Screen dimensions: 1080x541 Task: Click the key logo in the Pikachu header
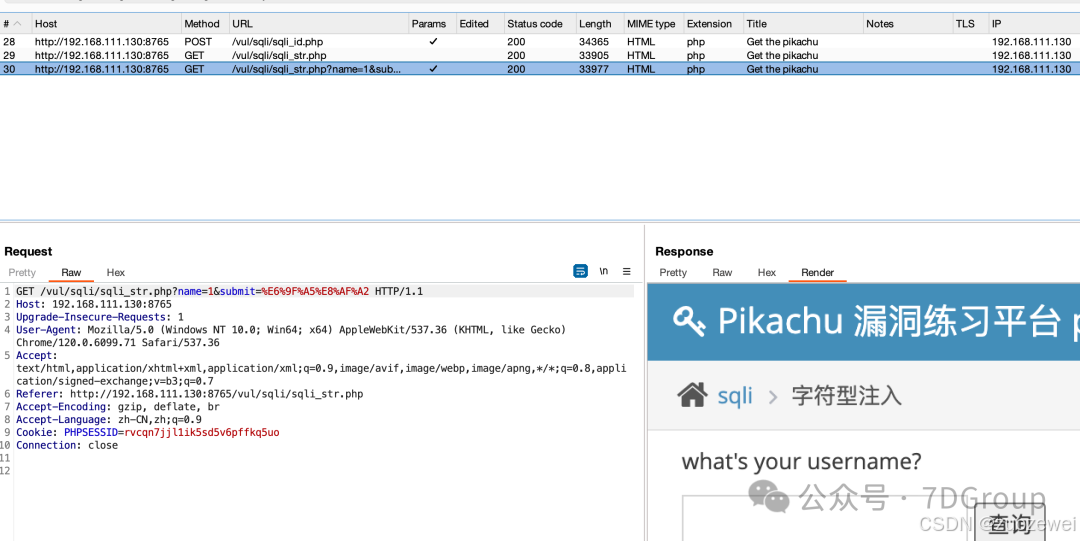pos(689,322)
